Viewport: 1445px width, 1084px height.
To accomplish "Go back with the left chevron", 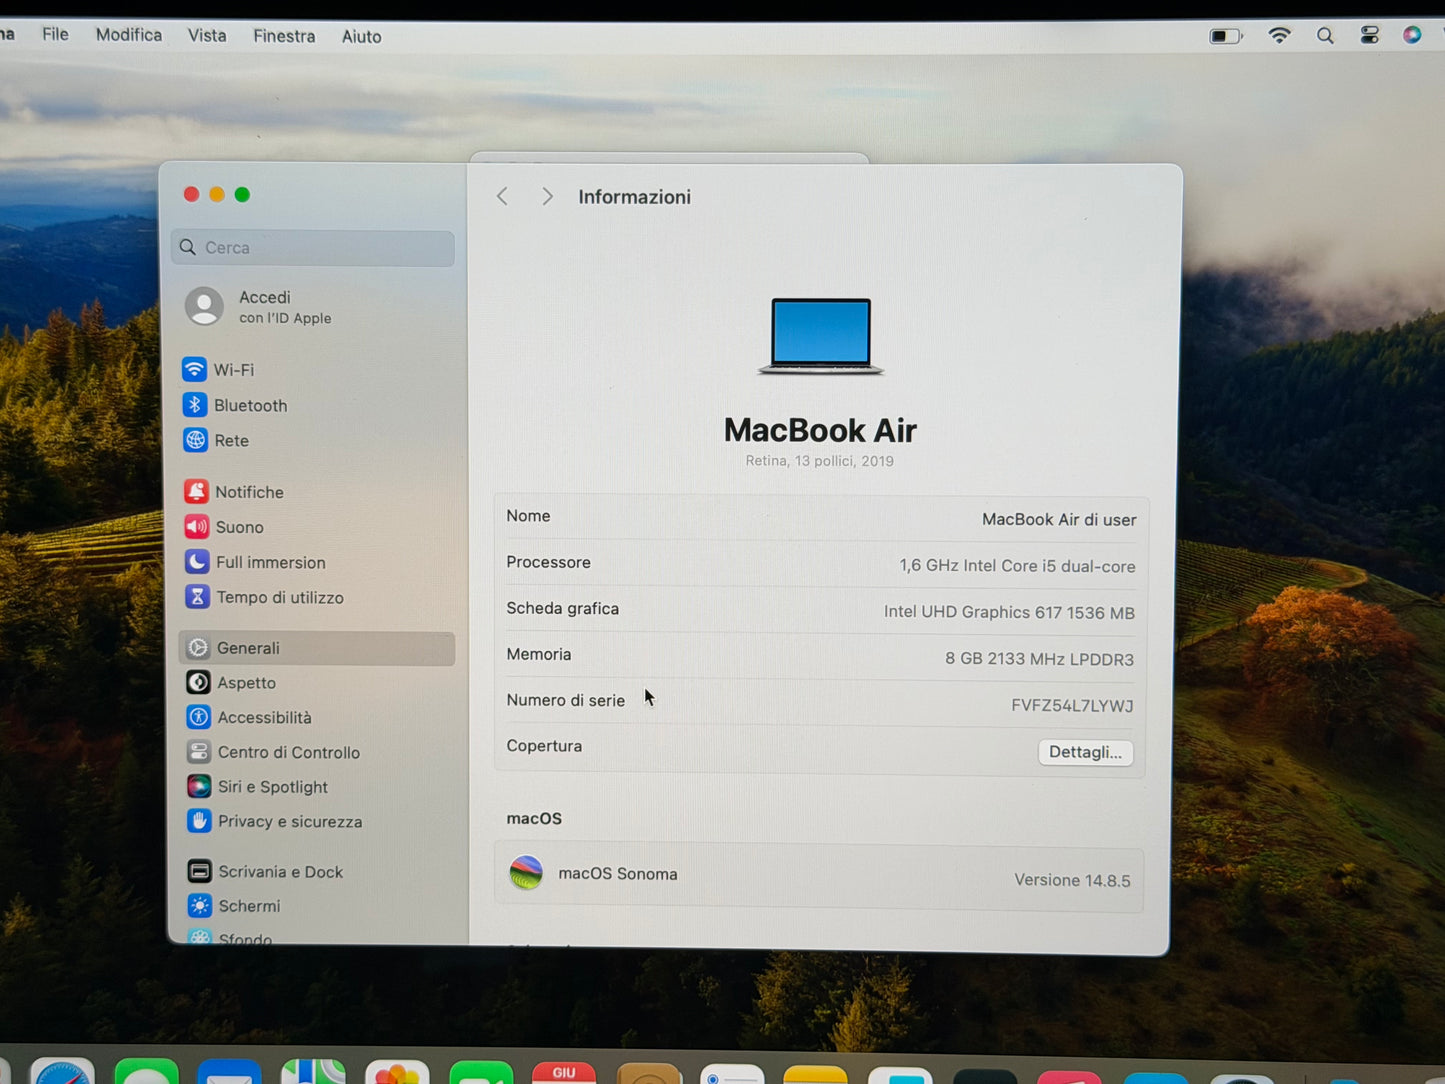I will (502, 197).
